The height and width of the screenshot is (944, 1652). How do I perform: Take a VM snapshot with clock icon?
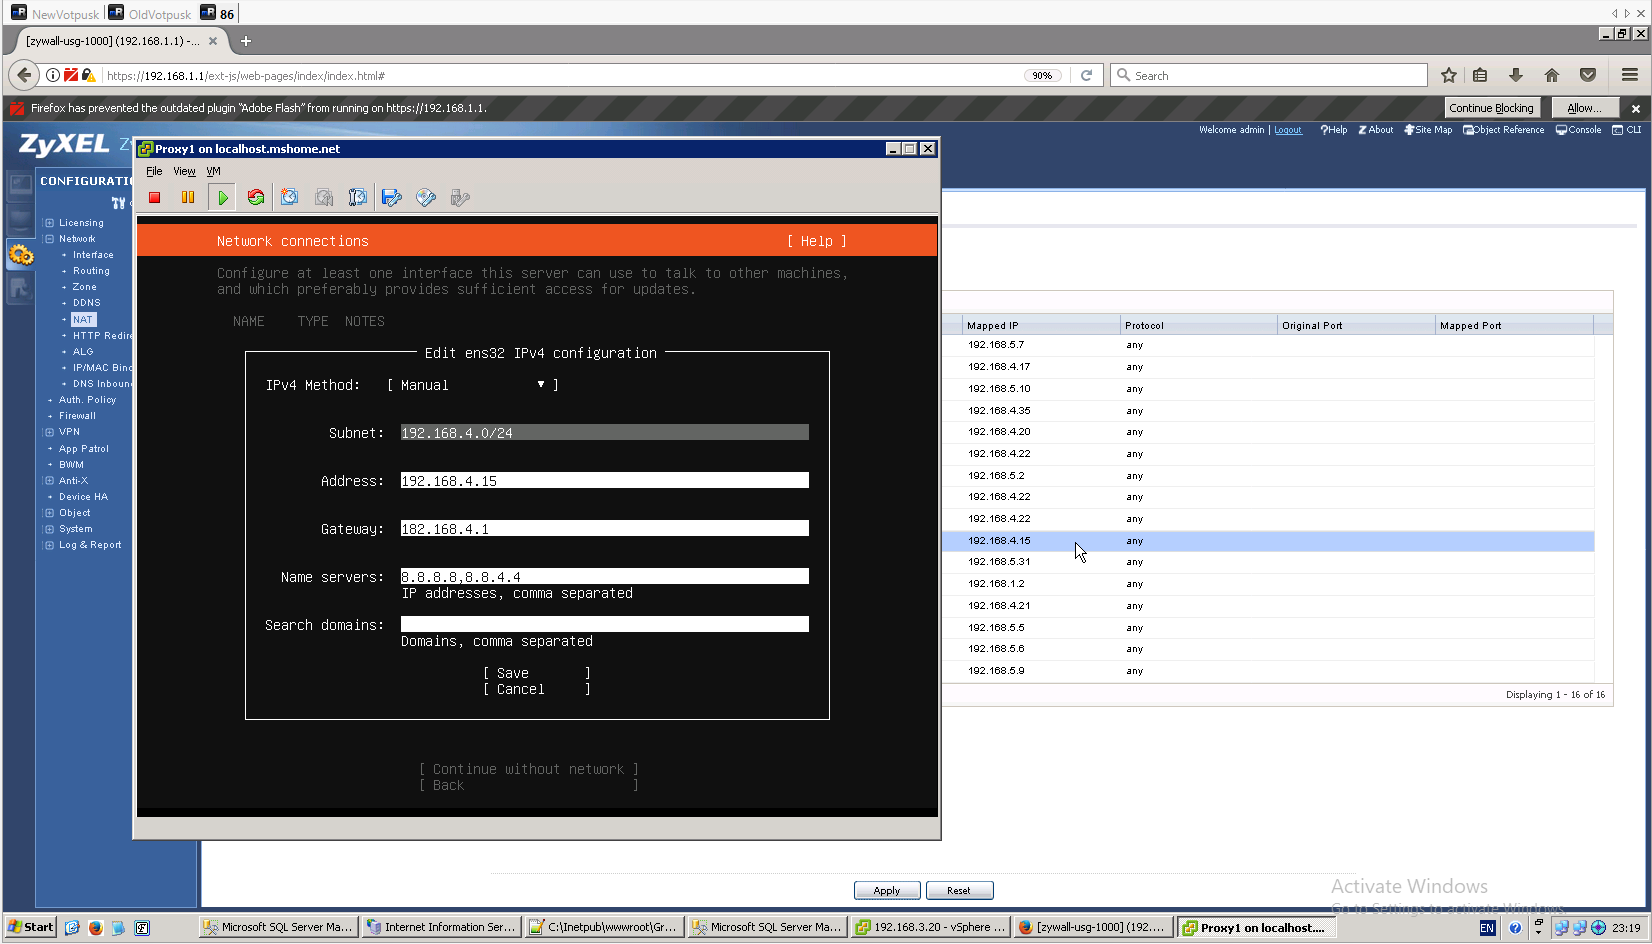coord(290,198)
